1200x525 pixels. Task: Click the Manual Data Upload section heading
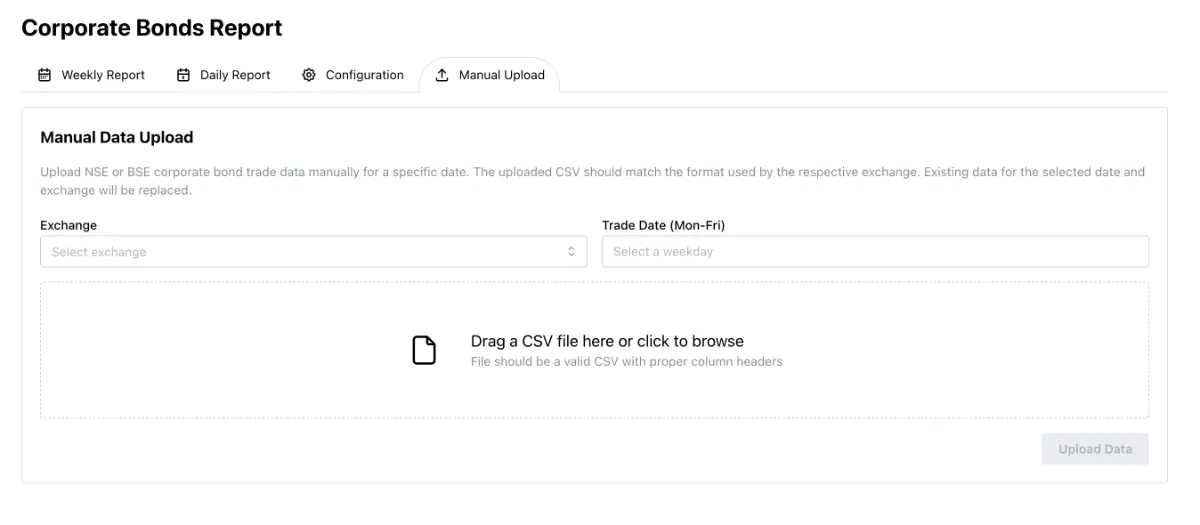(117, 137)
